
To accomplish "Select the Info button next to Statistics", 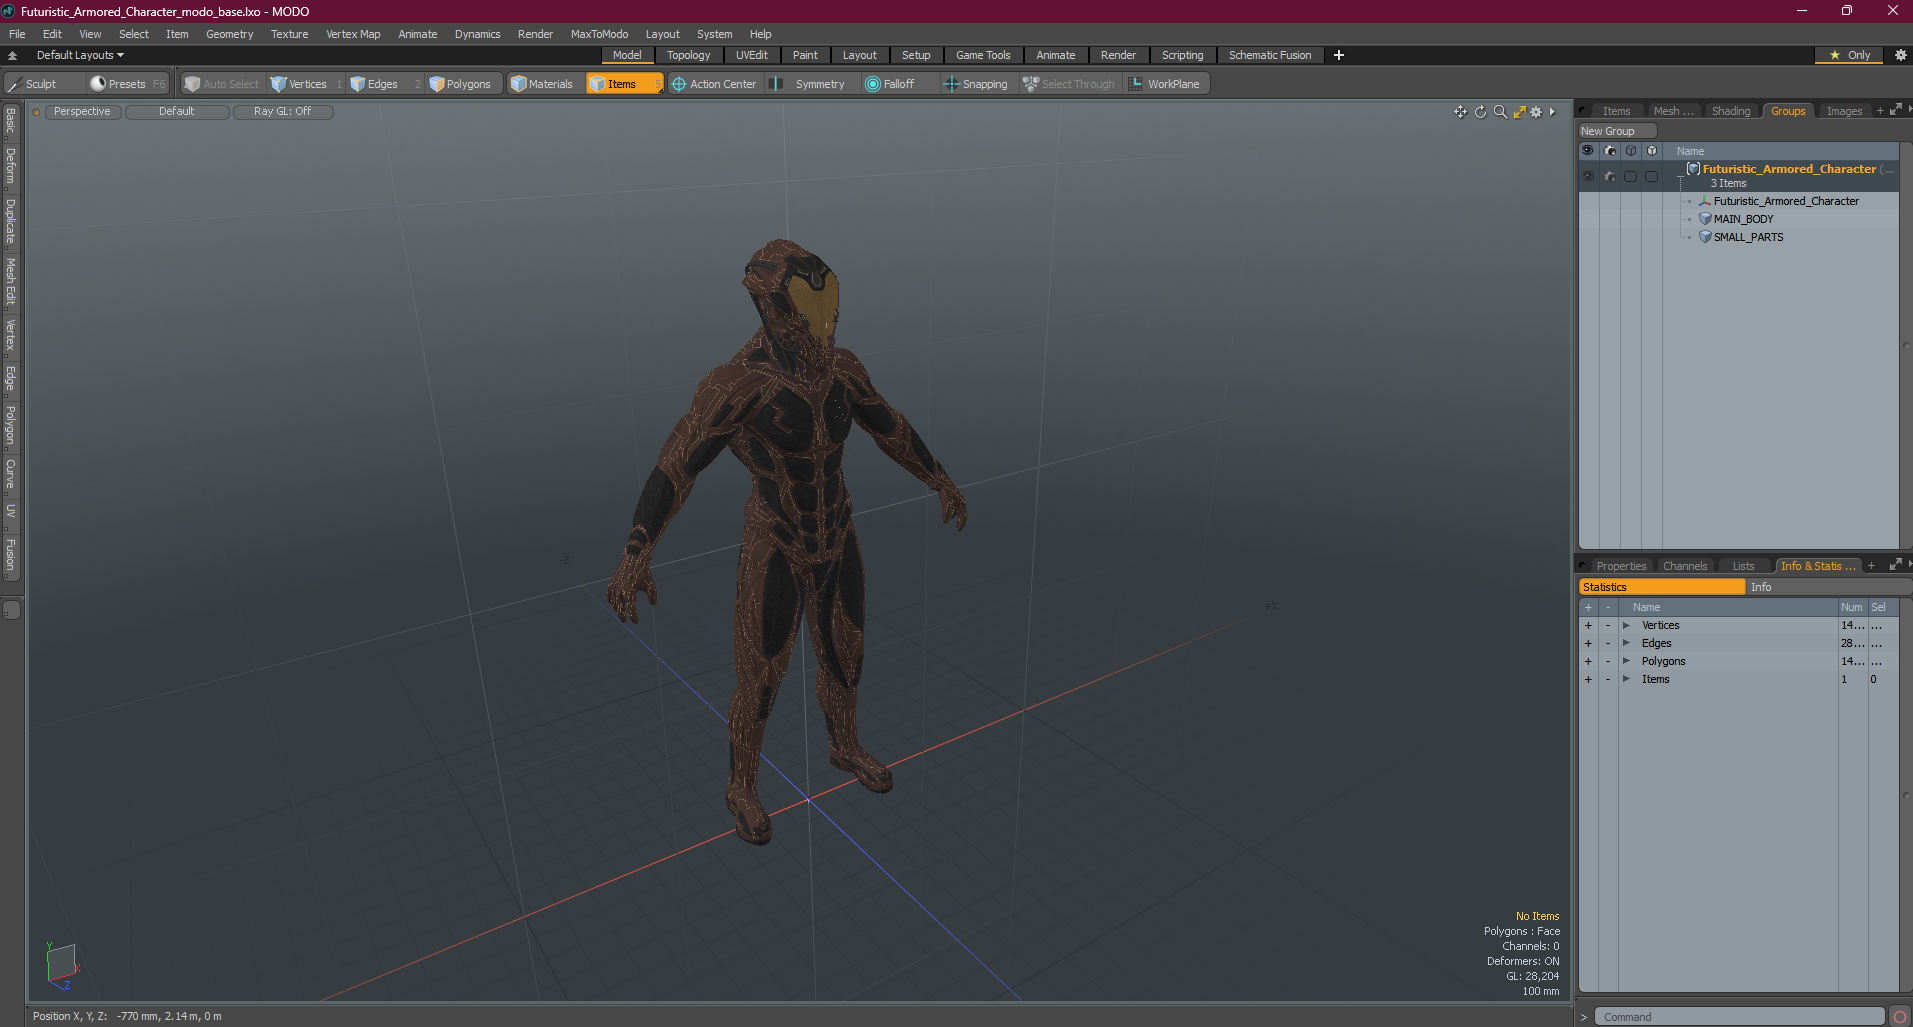I will (1828, 587).
